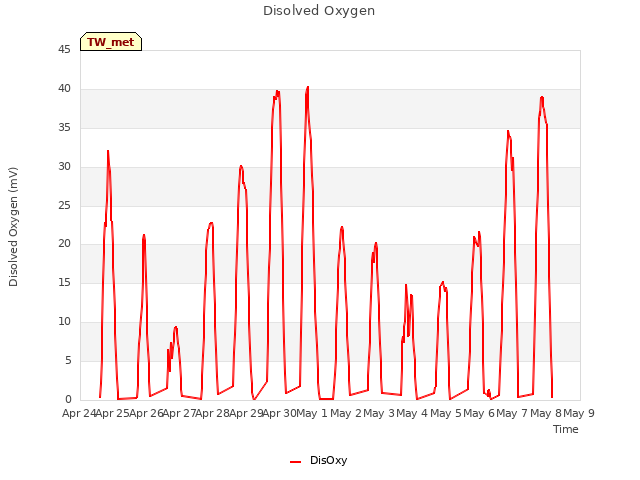Click the 'Time' x-axis label
Image resolution: width=640 pixels, height=480 pixels.
click(566, 429)
